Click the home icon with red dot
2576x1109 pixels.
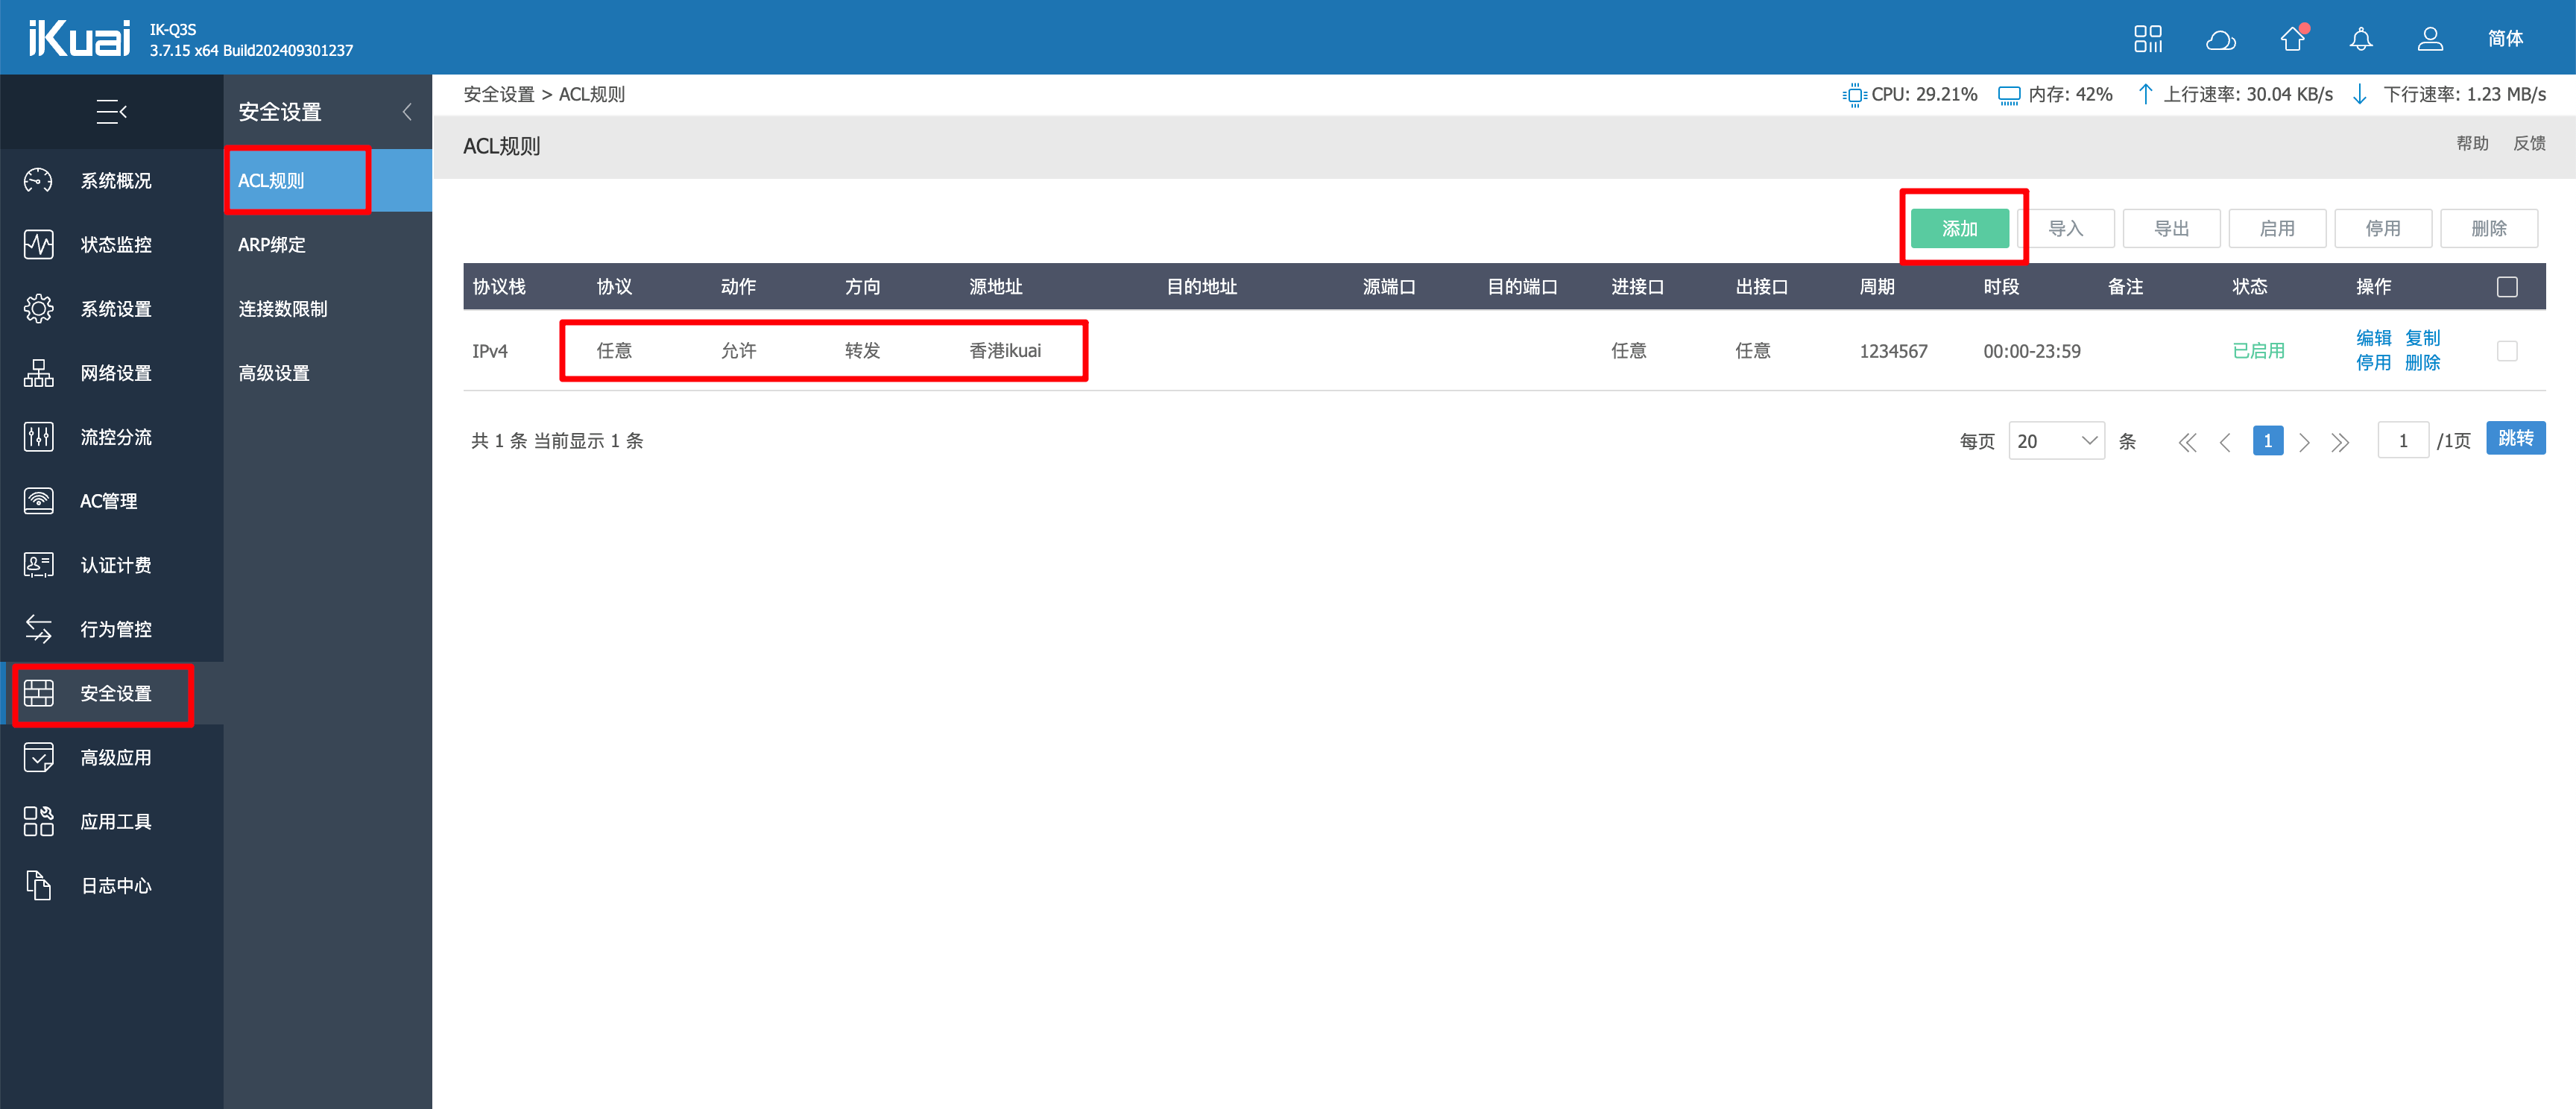pyautogui.click(x=2292, y=39)
